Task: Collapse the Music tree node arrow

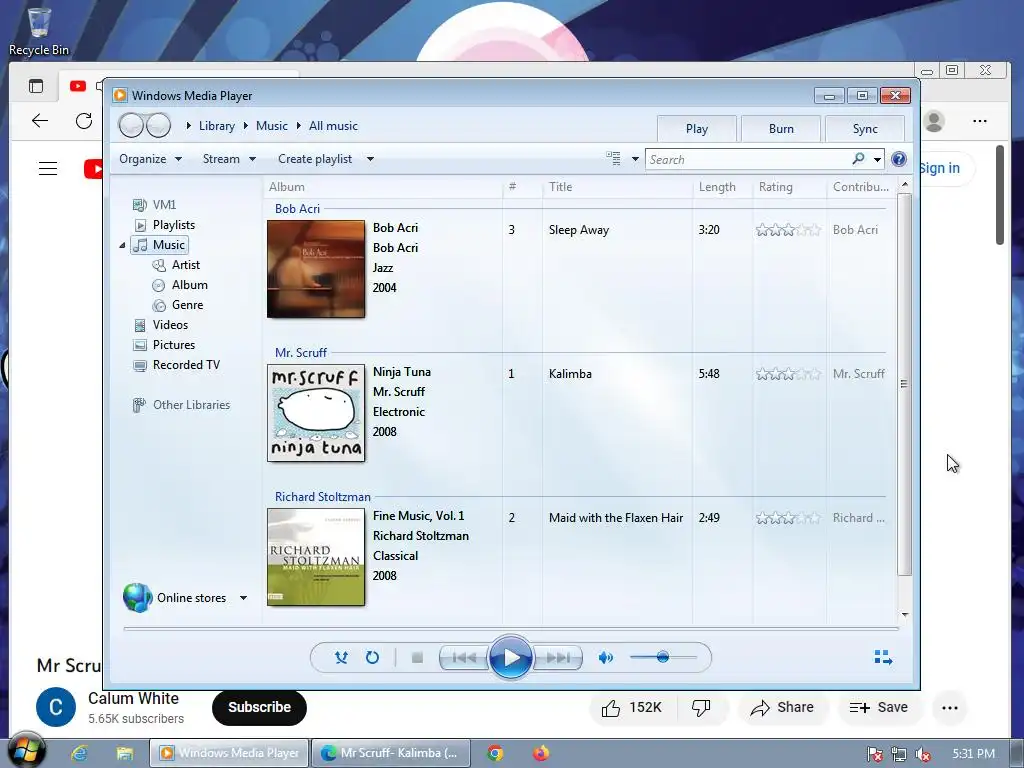Action: point(122,245)
